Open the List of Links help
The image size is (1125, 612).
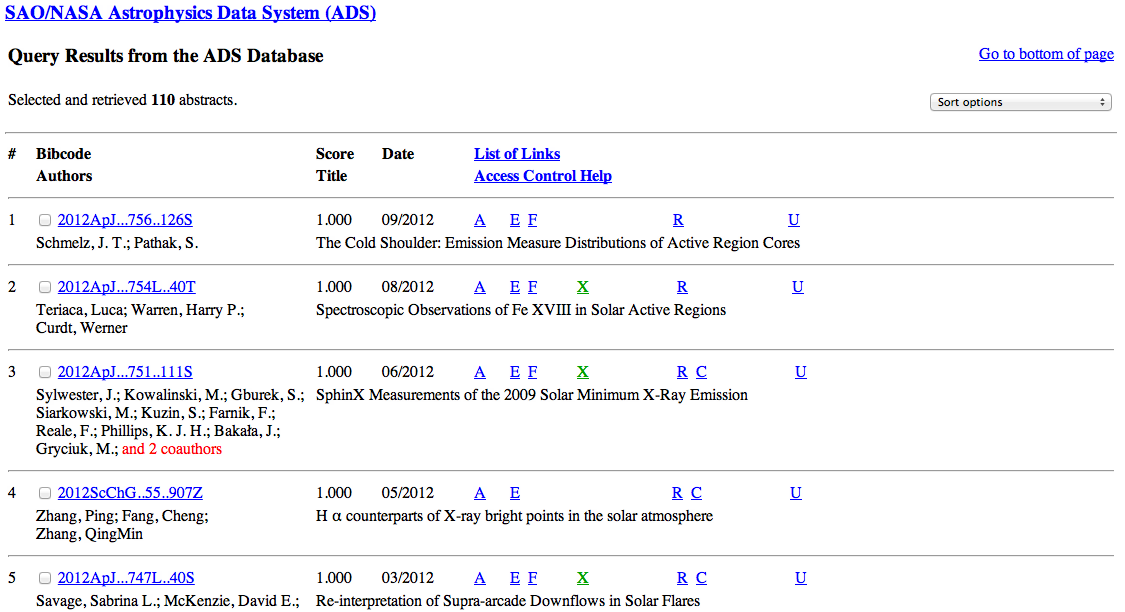[x=516, y=154]
